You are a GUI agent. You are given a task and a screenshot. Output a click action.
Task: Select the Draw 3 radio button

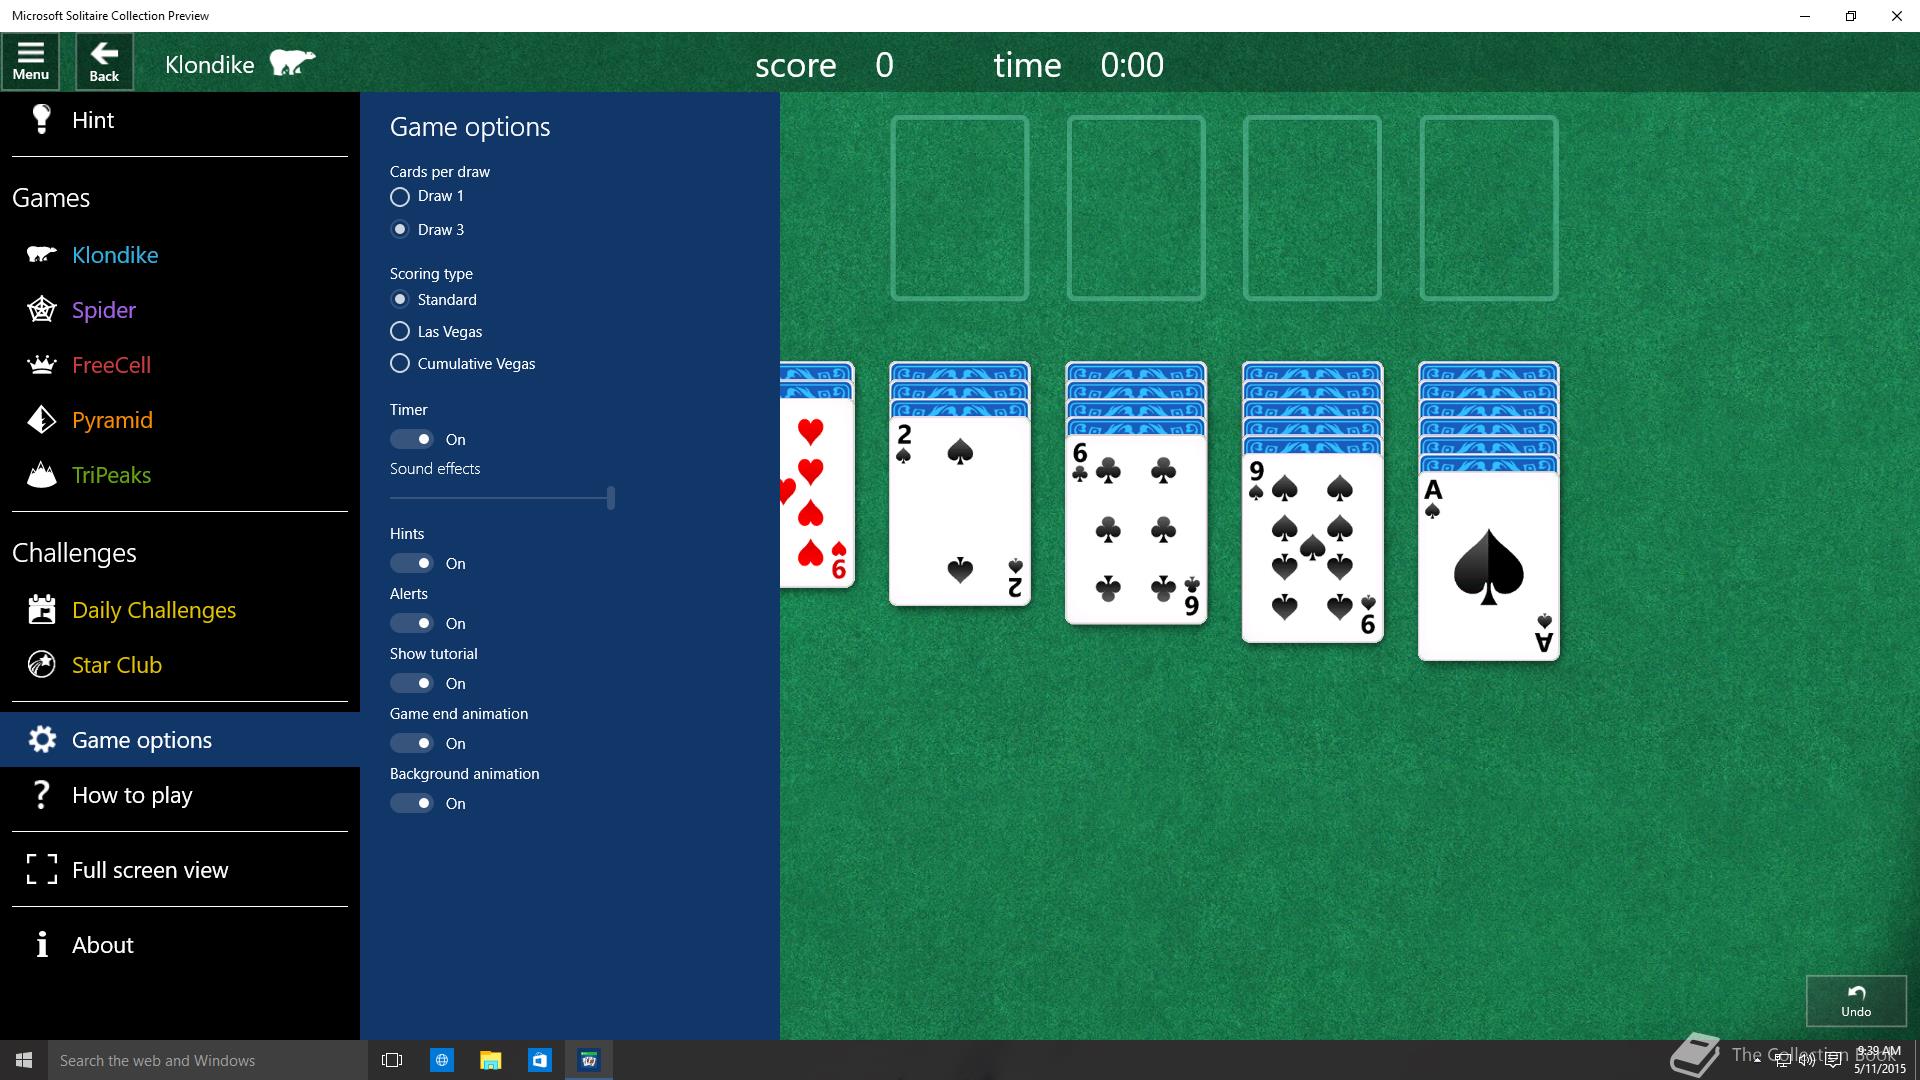[x=400, y=229]
